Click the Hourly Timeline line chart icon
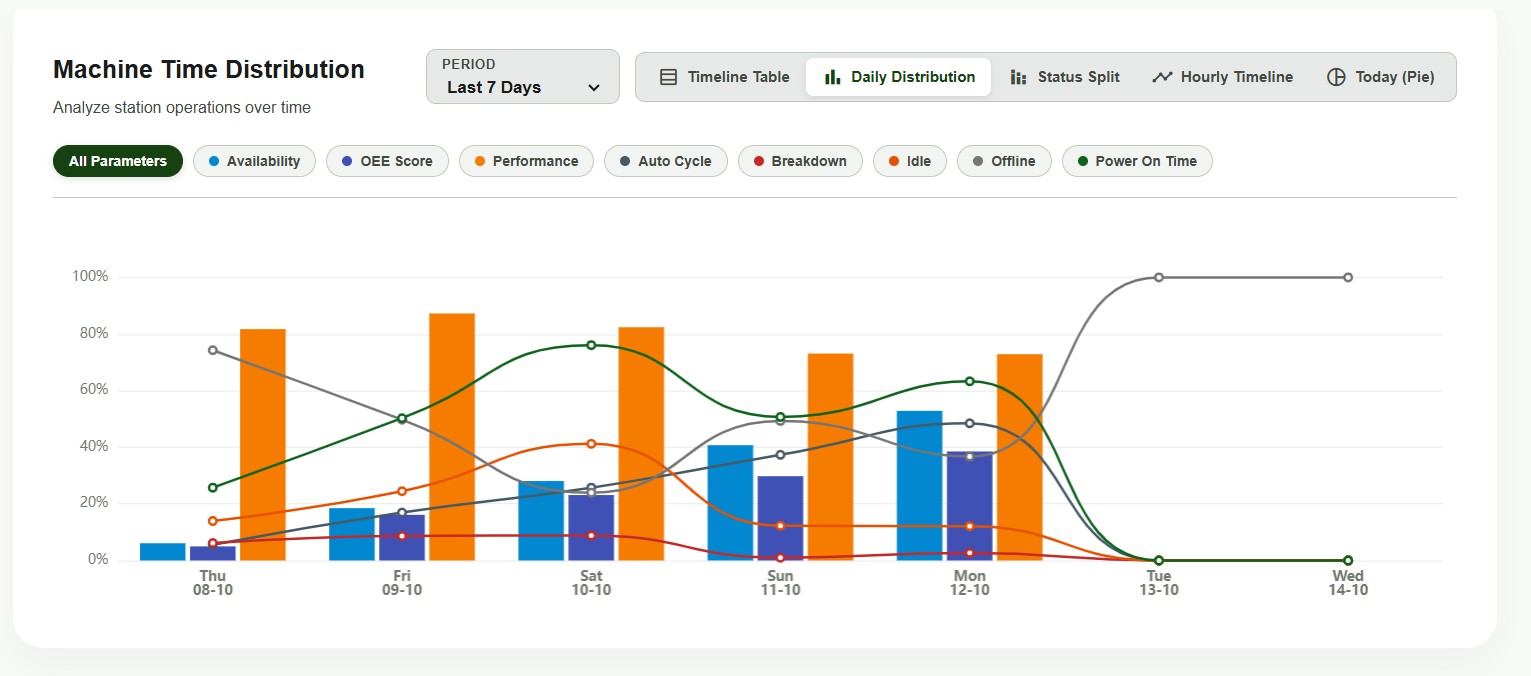This screenshot has height=676, width=1531. click(1161, 77)
